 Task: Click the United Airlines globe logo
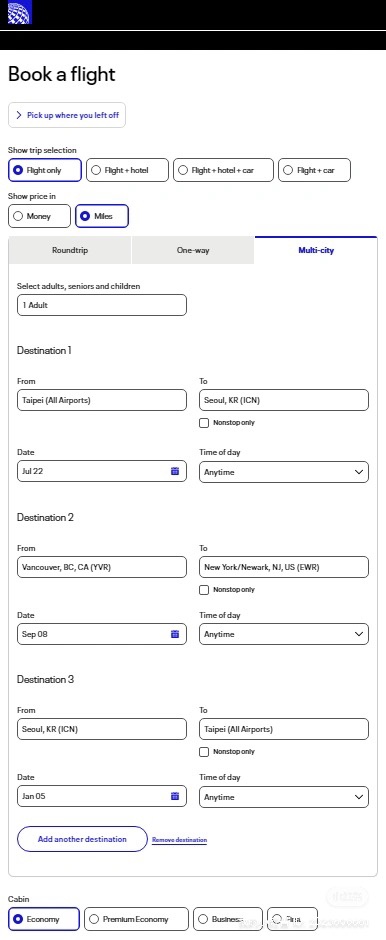[x=20, y=13]
